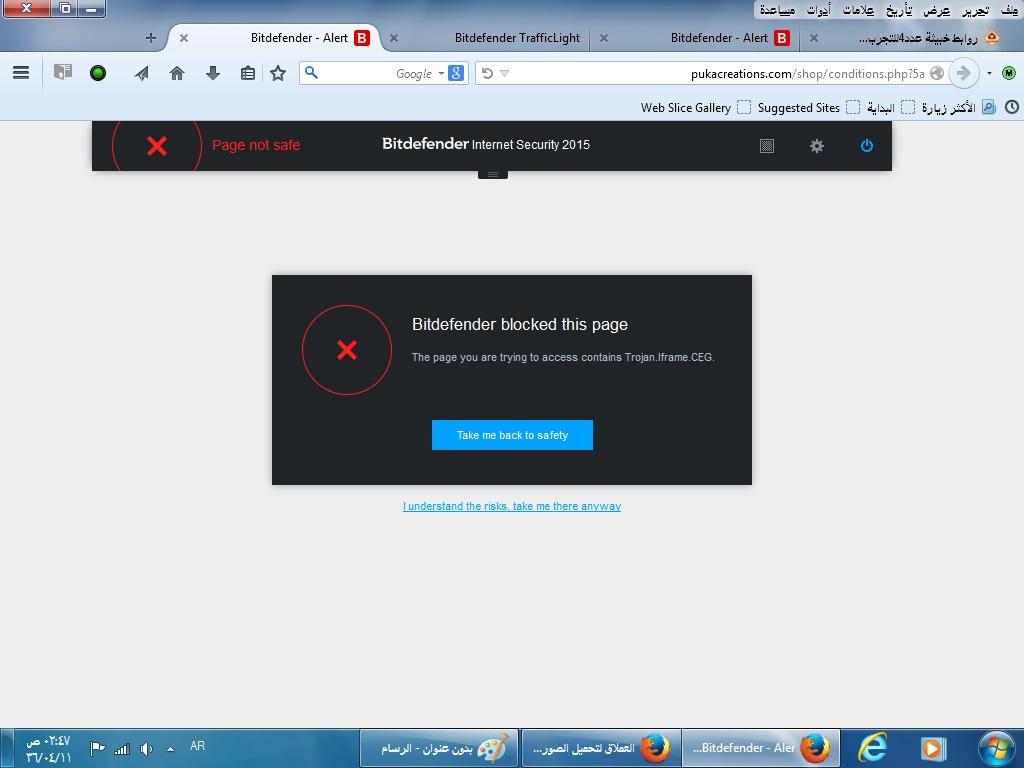Click the Bitdefender blocked this page heading
The width and height of the screenshot is (1024, 768).
520,325
